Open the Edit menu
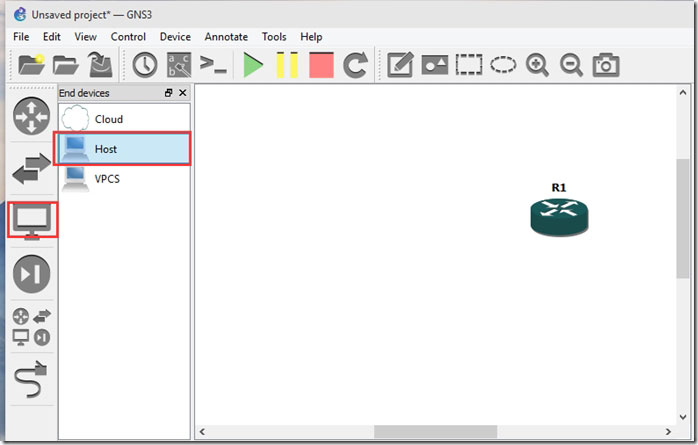Viewport: 698px width, 445px height. tap(52, 37)
